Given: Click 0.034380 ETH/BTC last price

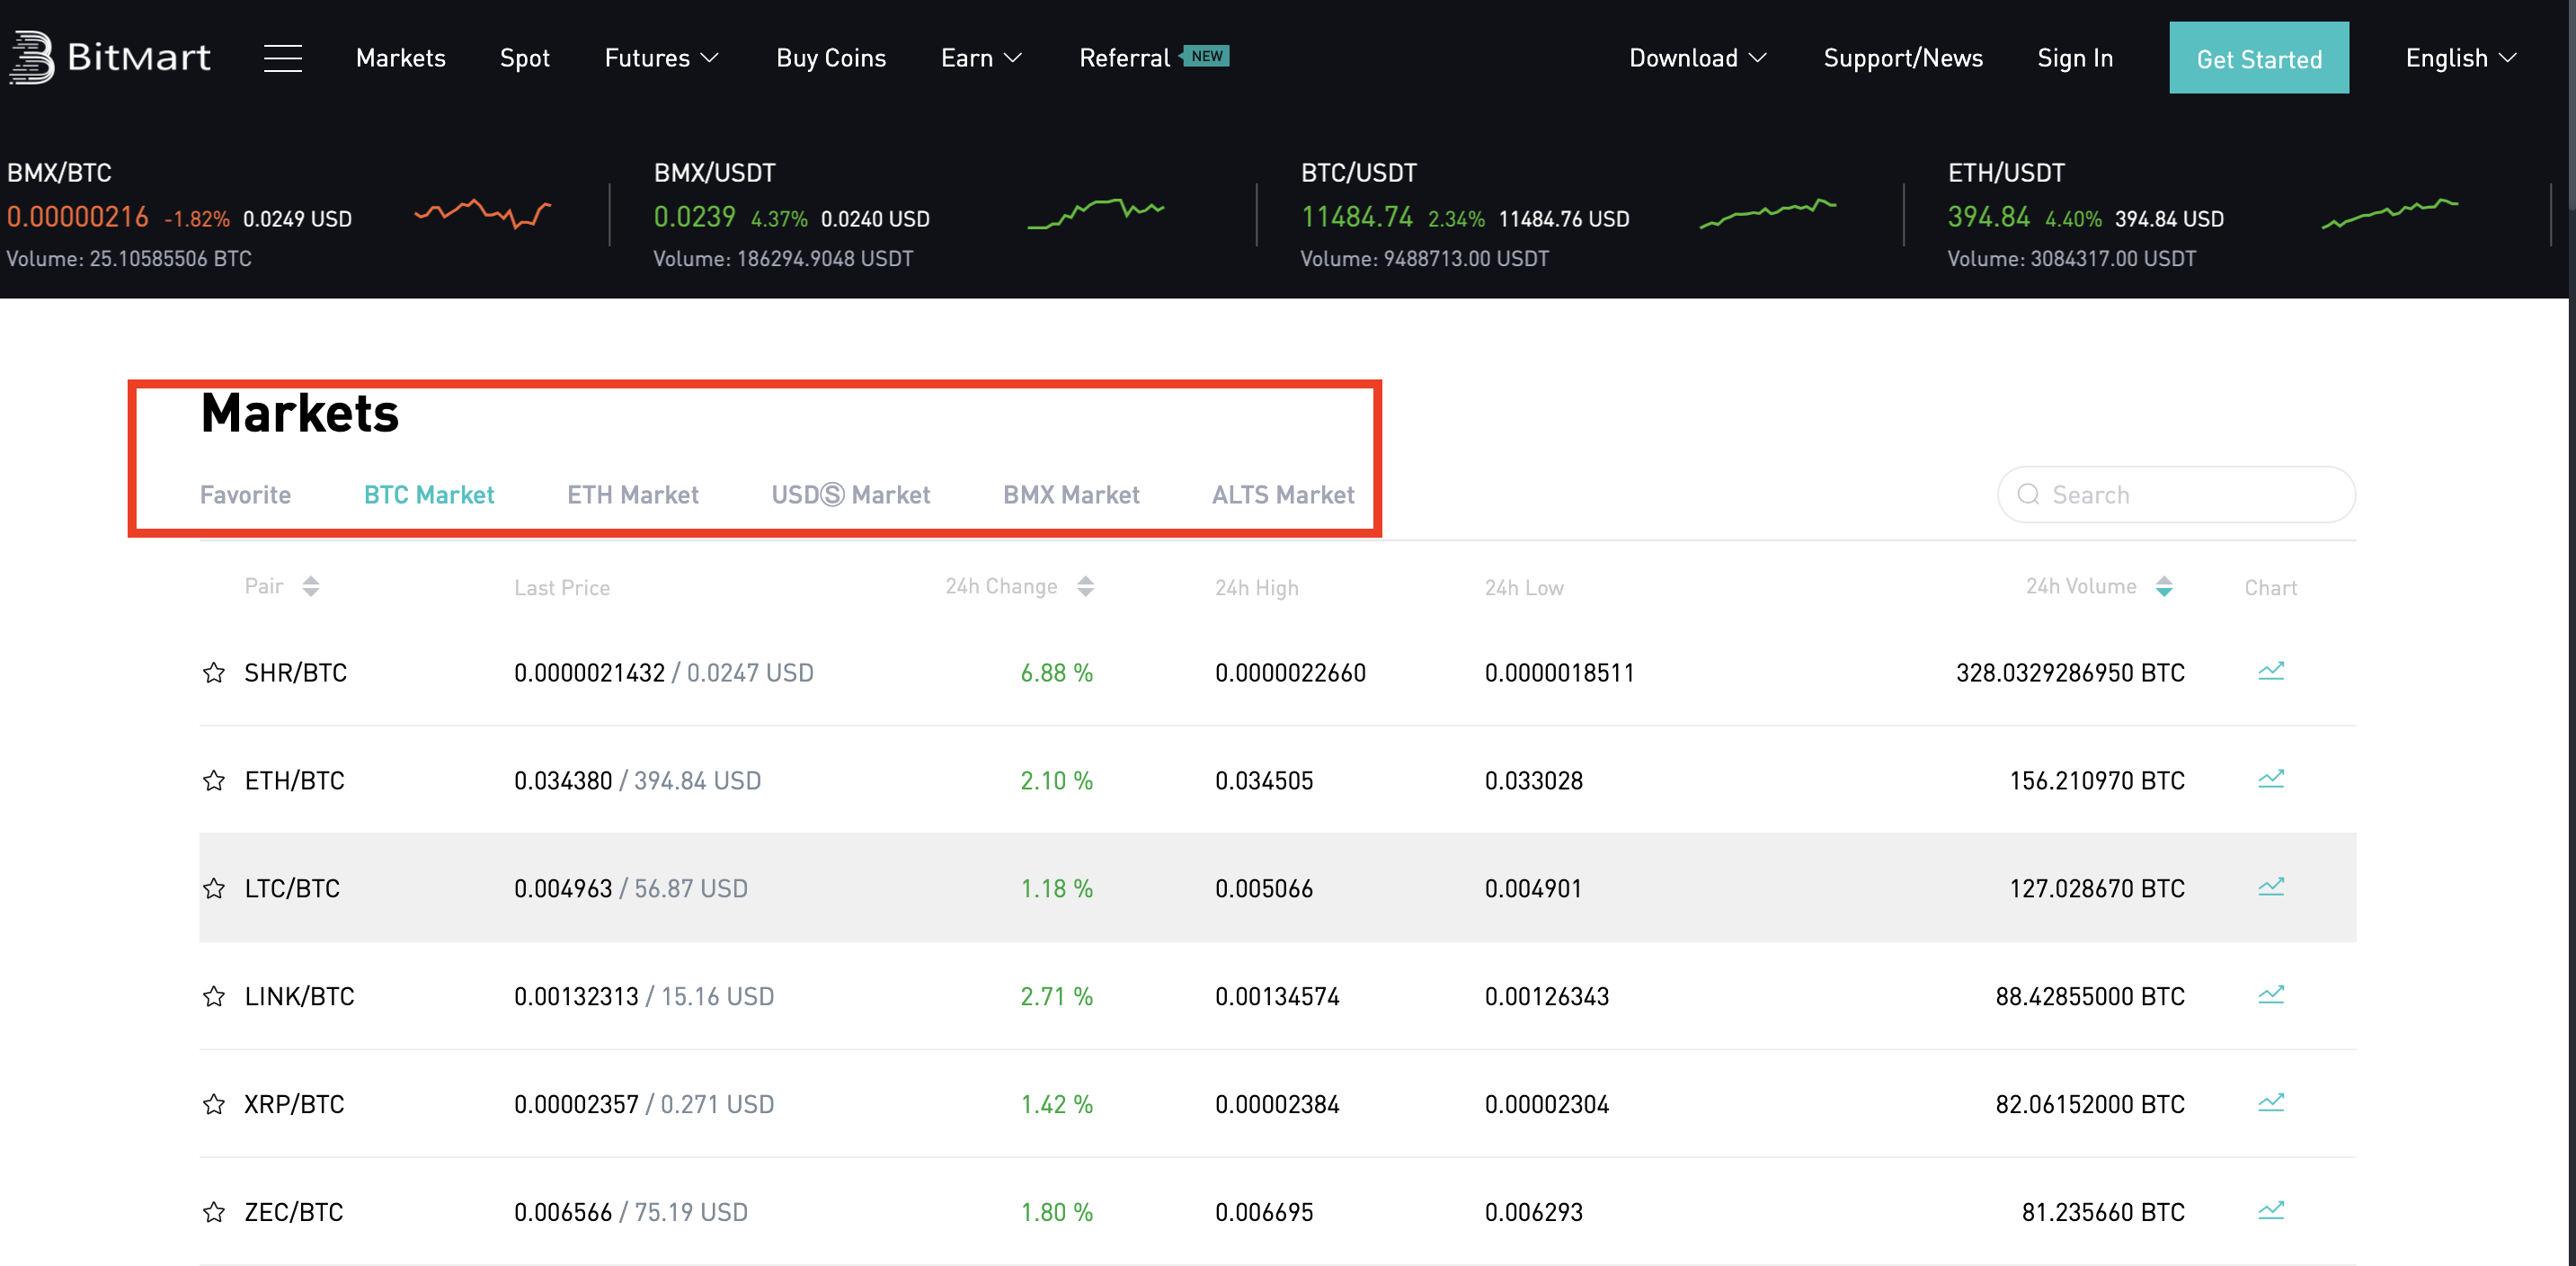Looking at the screenshot, I should [x=563, y=781].
